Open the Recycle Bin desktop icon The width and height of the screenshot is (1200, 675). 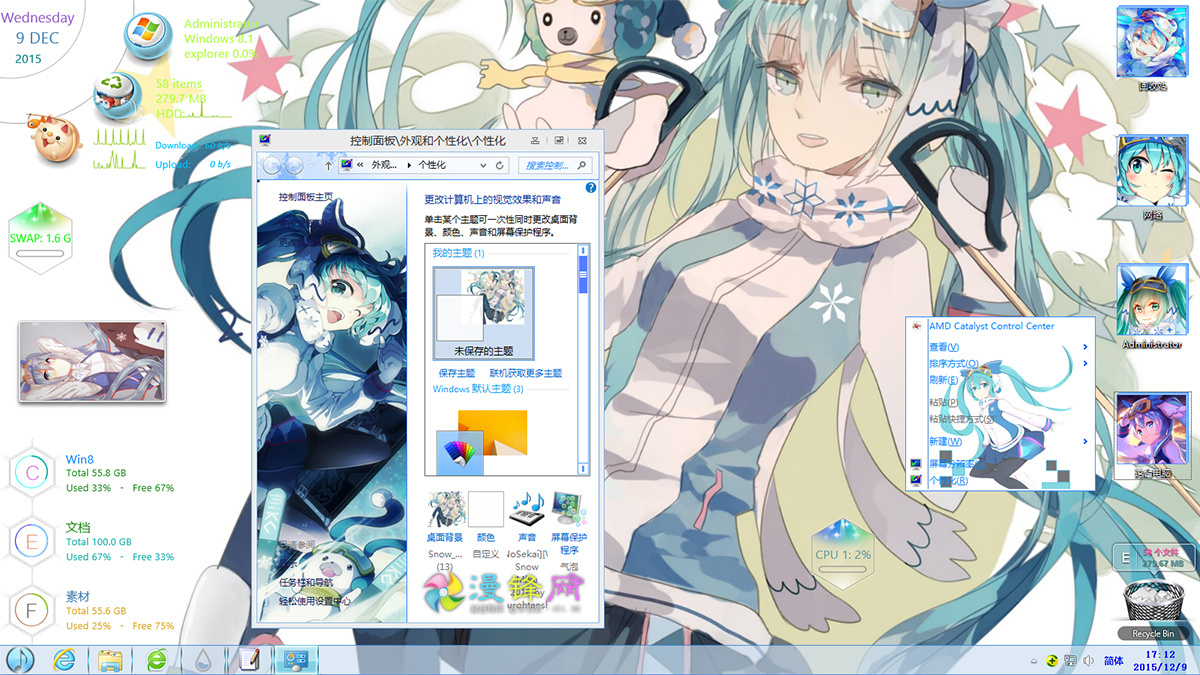(x=1152, y=610)
